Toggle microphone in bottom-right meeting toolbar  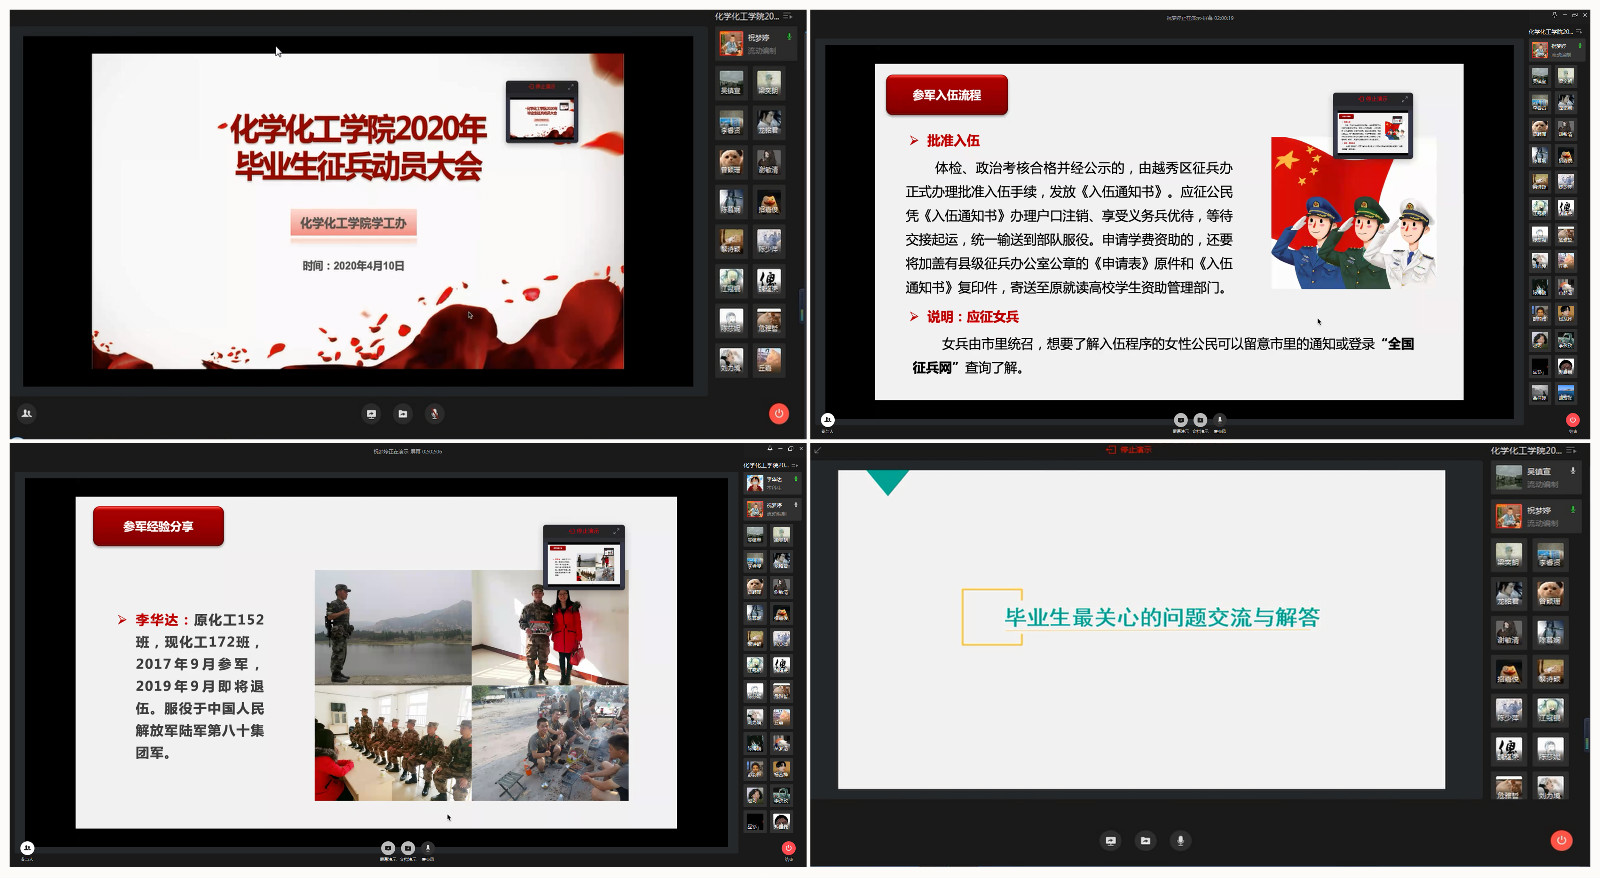click(1180, 841)
